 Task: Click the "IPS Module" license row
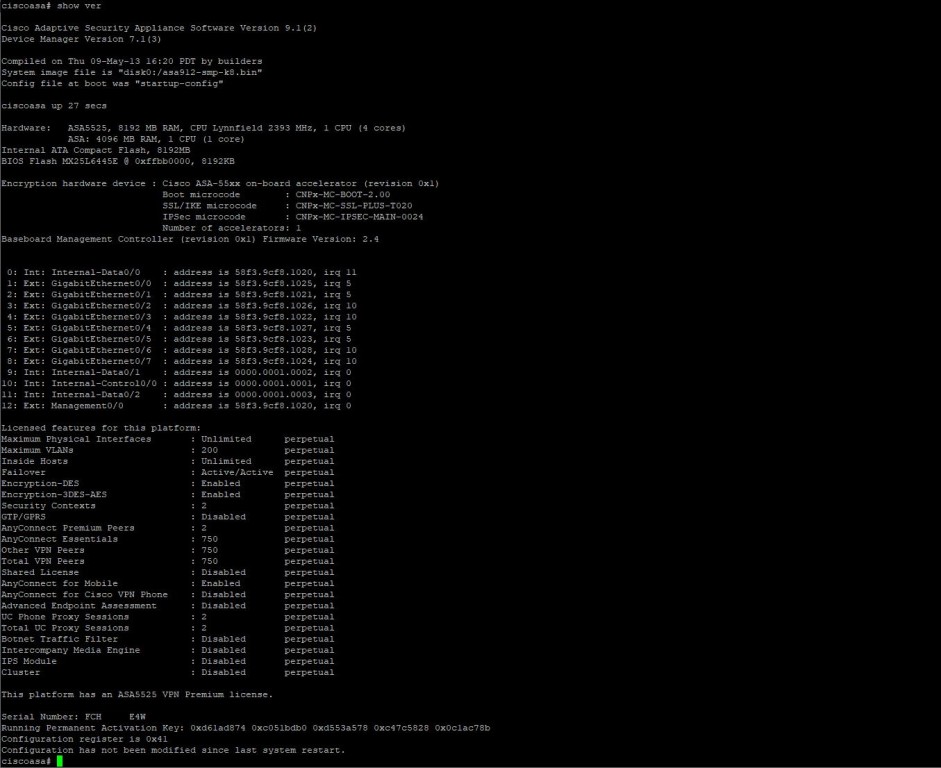168,661
